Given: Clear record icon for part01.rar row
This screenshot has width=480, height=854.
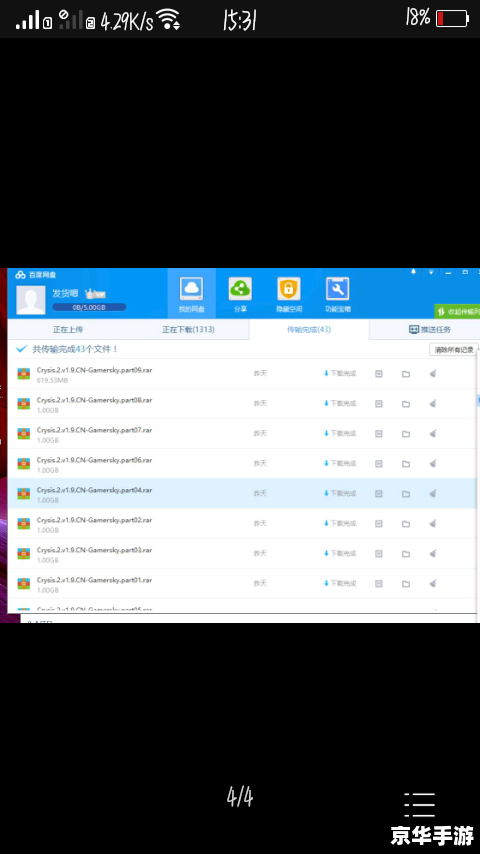Looking at the screenshot, I should [x=433, y=583].
